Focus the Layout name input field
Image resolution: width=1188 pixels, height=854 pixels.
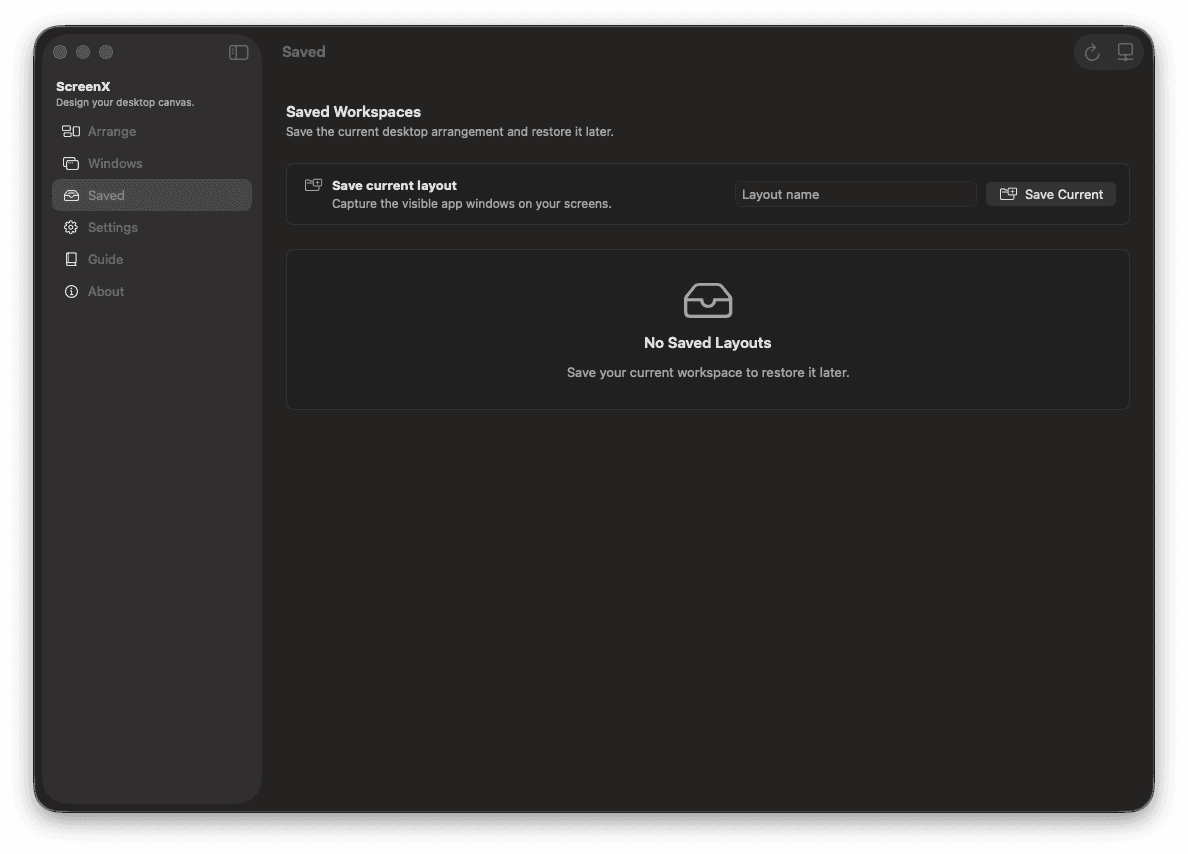point(855,194)
